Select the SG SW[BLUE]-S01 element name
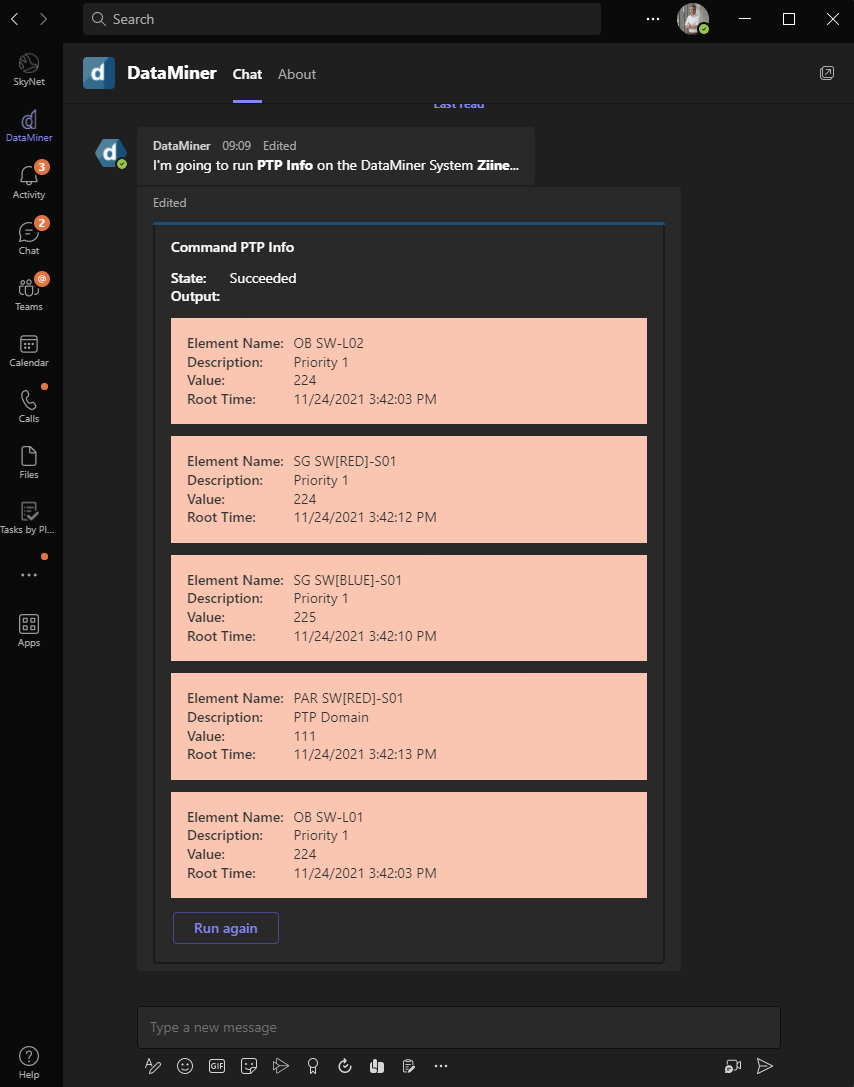The width and height of the screenshot is (854, 1087). click(347, 580)
